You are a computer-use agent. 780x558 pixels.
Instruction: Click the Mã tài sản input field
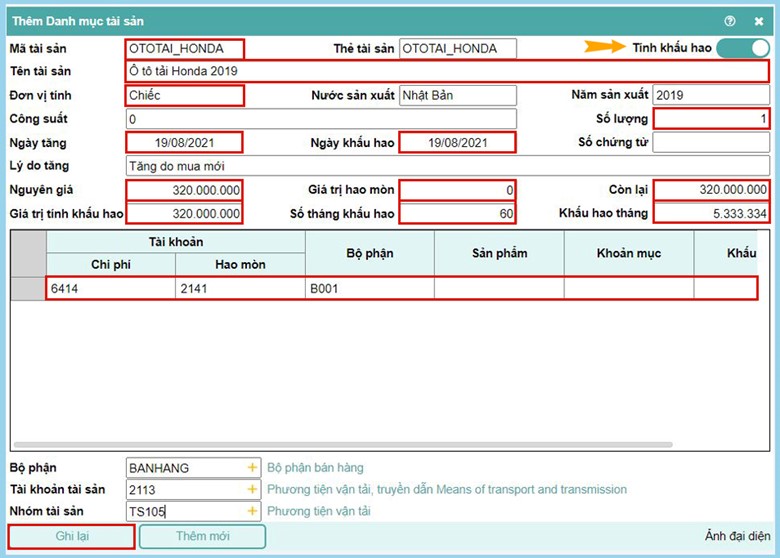pos(184,48)
